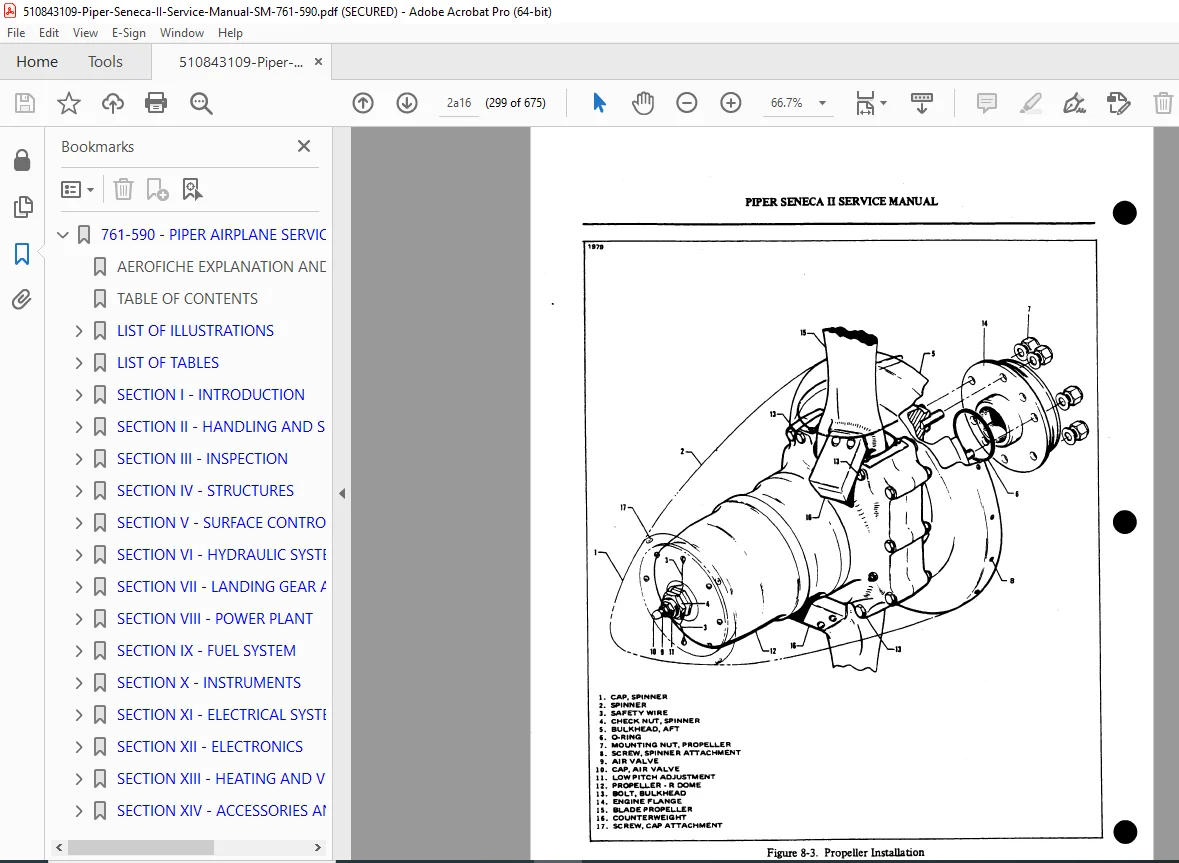
Task: Open the Window menu
Action: 182,33
